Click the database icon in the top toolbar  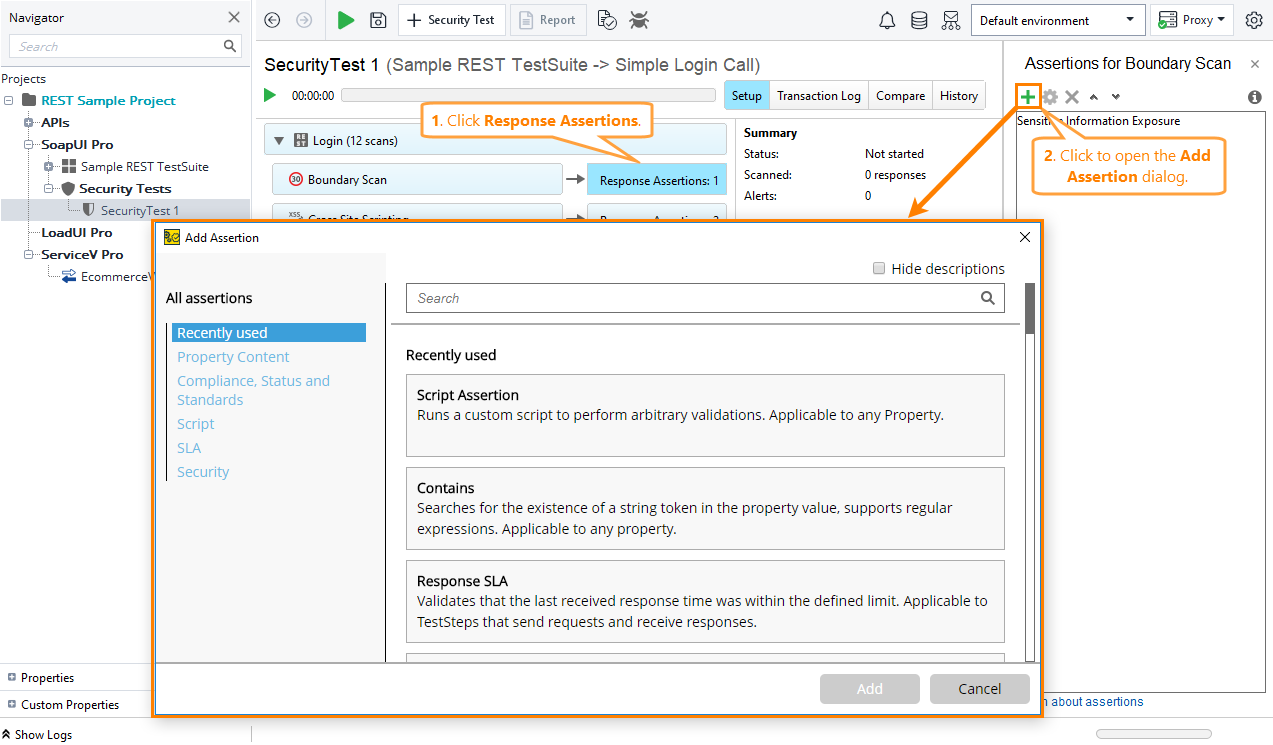[x=919, y=20]
